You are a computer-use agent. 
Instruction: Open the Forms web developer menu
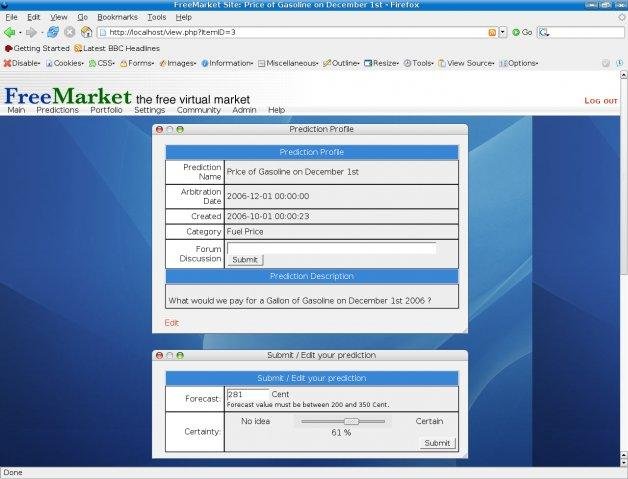(137, 63)
